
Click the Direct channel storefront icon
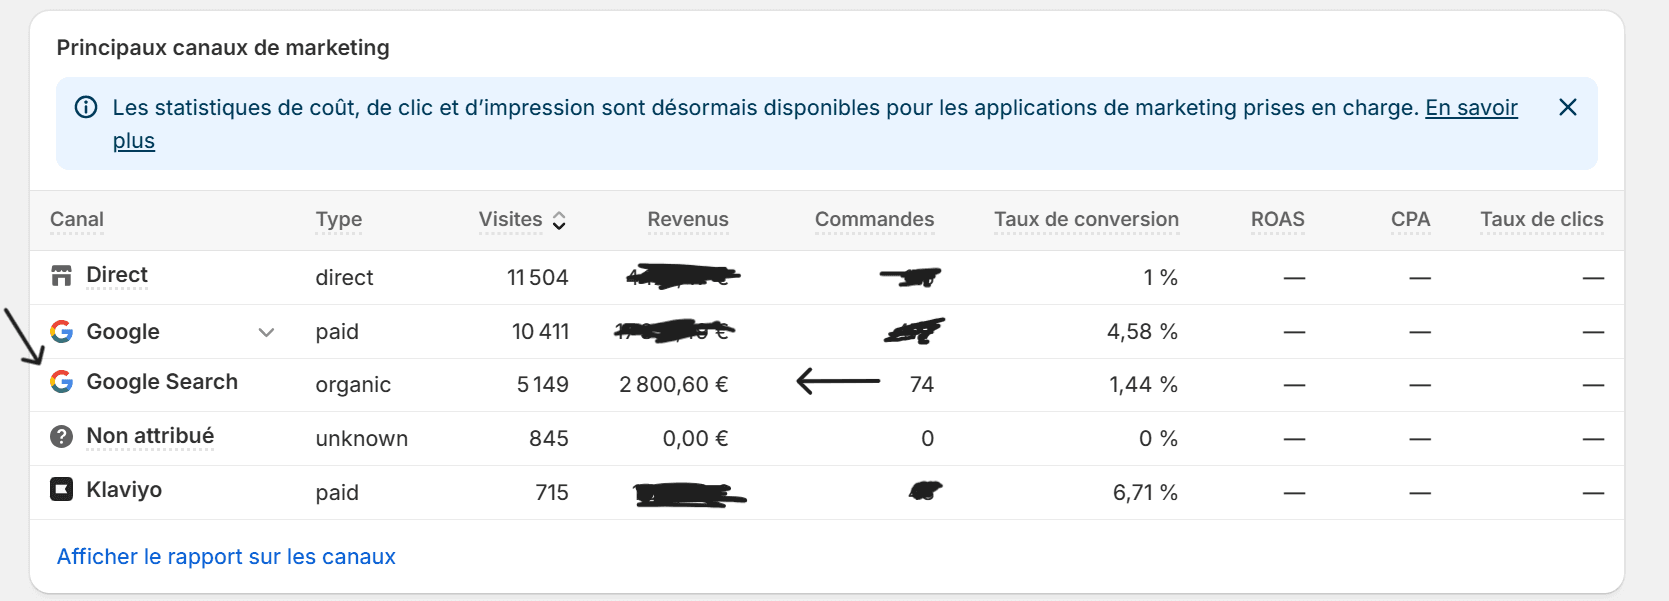pyautogui.click(x=62, y=275)
